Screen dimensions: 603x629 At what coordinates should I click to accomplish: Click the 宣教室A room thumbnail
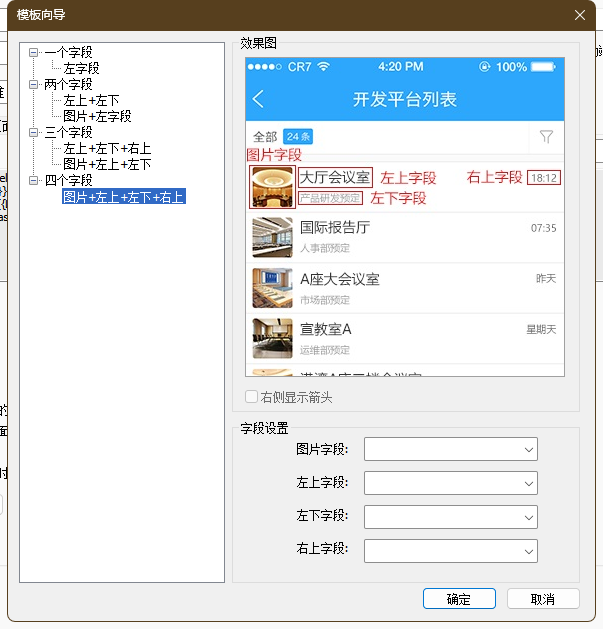pos(272,338)
